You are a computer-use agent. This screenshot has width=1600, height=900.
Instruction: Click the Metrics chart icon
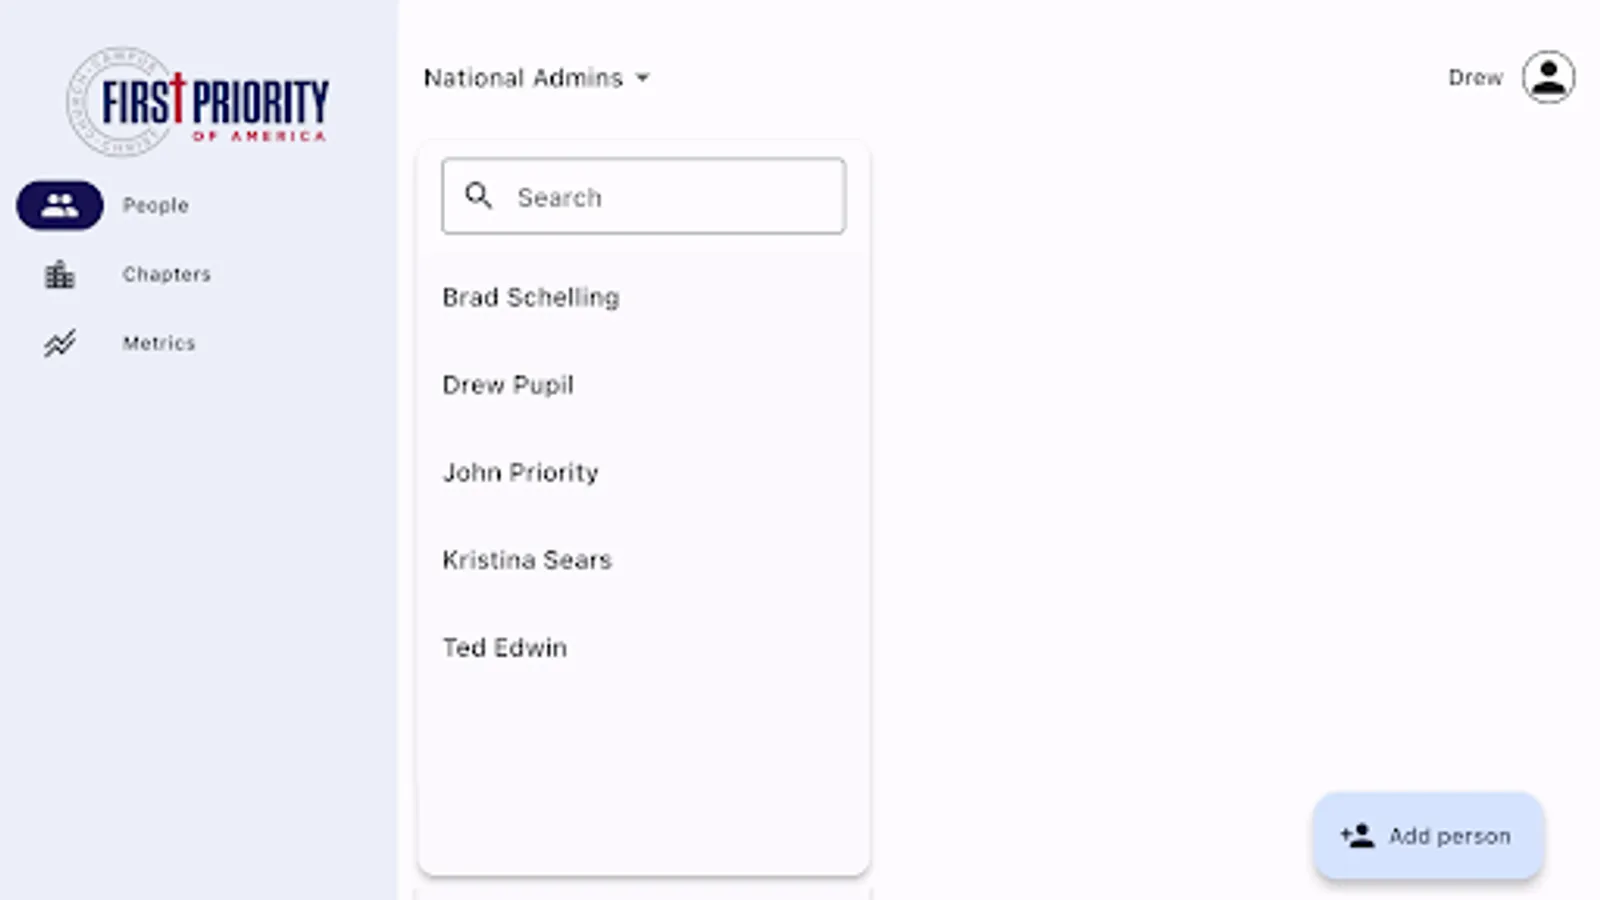60,343
